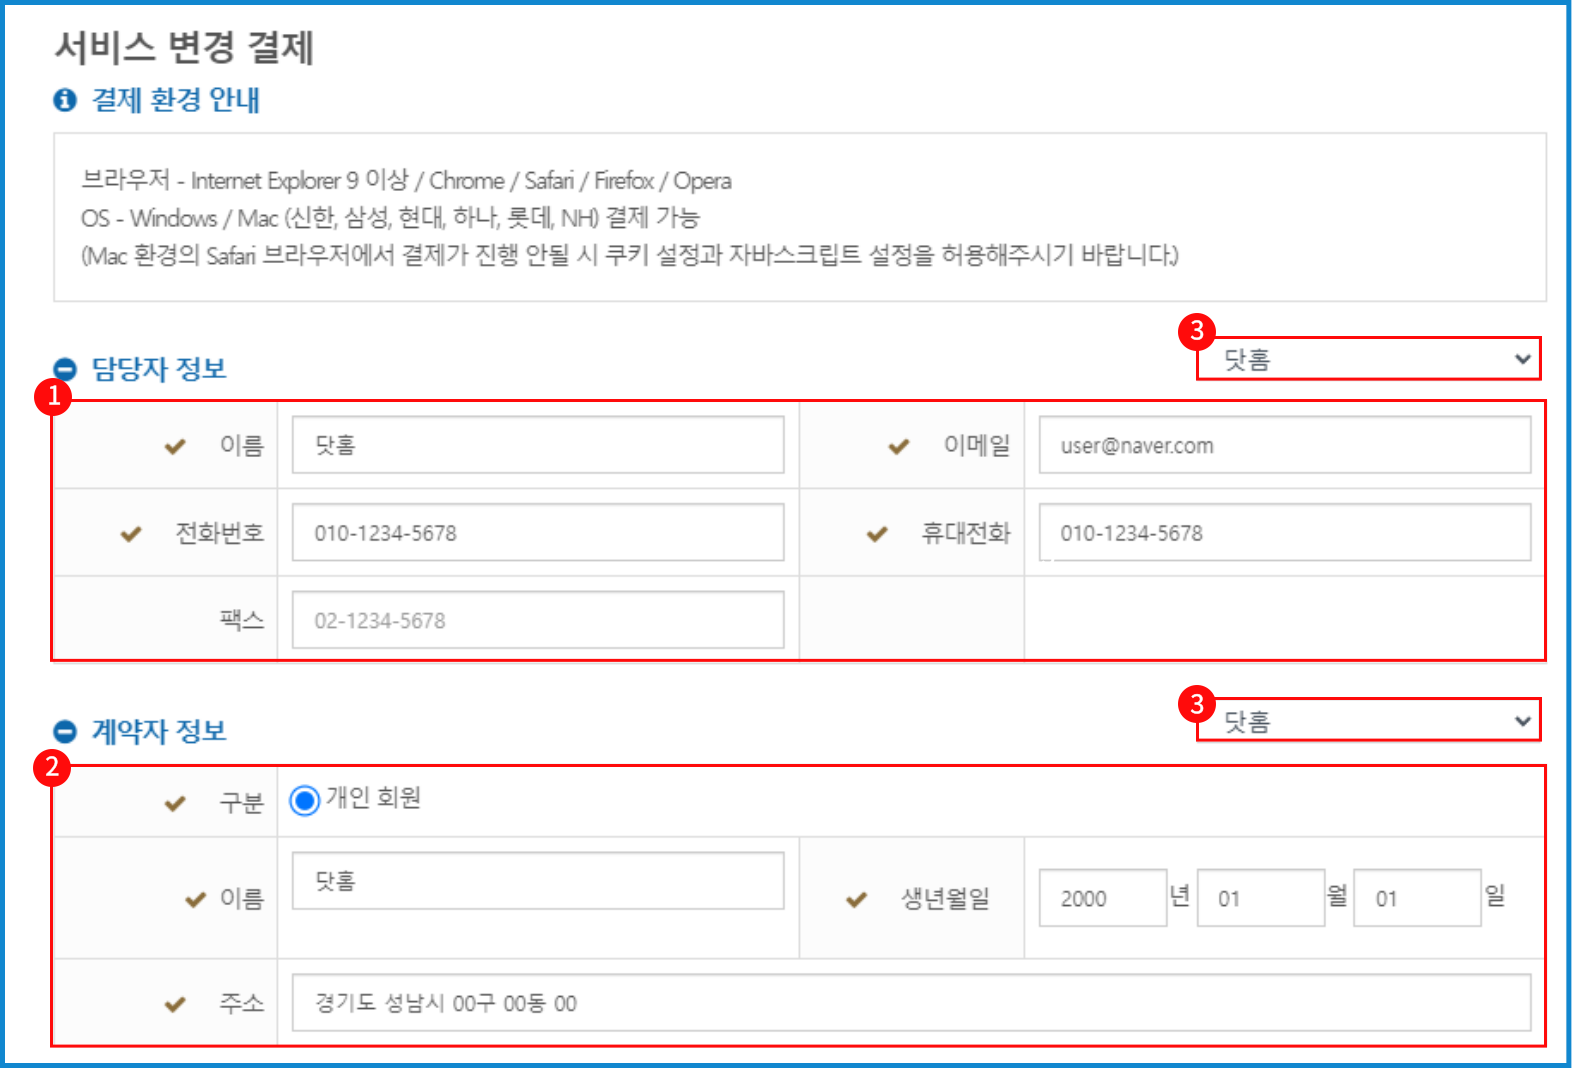Open the 닷홈 dropdown above 계약자 정보 table

pyautogui.click(x=1368, y=721)
